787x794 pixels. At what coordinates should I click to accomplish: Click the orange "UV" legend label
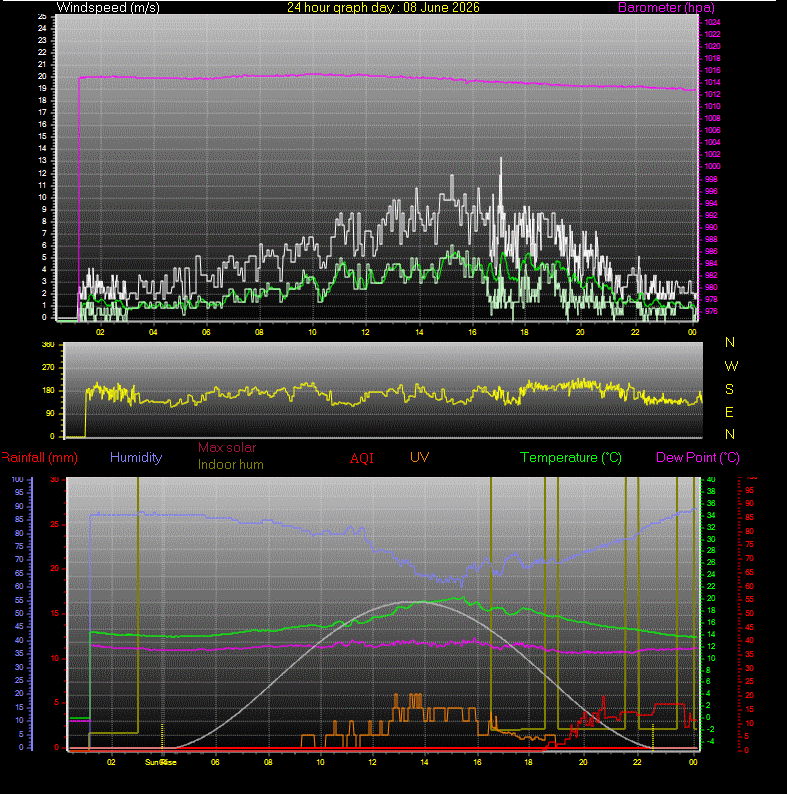click(x=419, y=457)
